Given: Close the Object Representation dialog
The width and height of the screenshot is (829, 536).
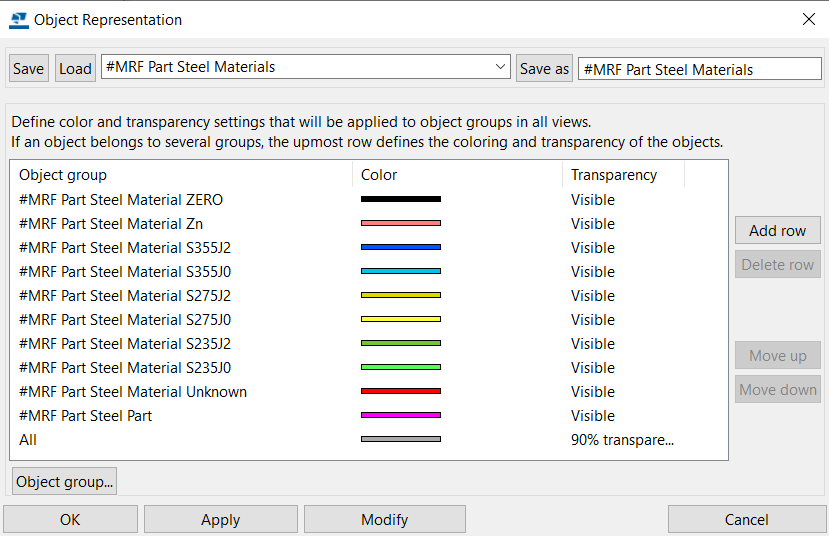Looking at the screenshot, I should (808, 20).
